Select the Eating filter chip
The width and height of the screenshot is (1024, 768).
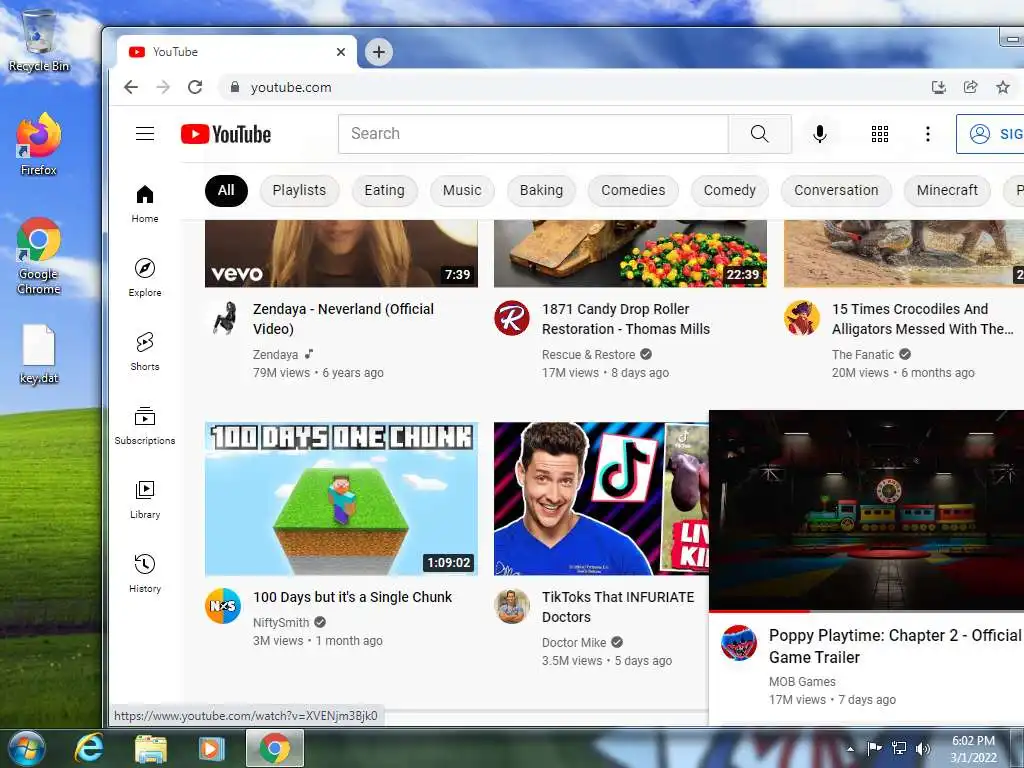pyautogui.click(x=384, y=190)
